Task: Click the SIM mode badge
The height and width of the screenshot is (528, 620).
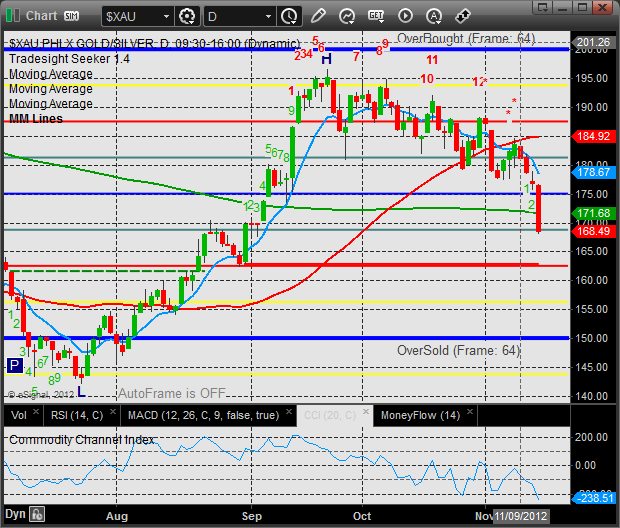Action: click(x=71, y=16)
